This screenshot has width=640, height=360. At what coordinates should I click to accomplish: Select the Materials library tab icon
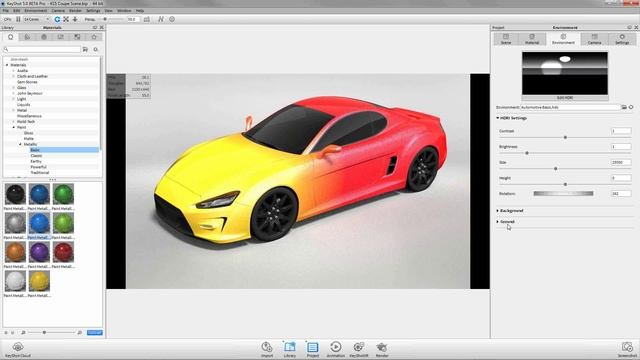coord(11,37)
